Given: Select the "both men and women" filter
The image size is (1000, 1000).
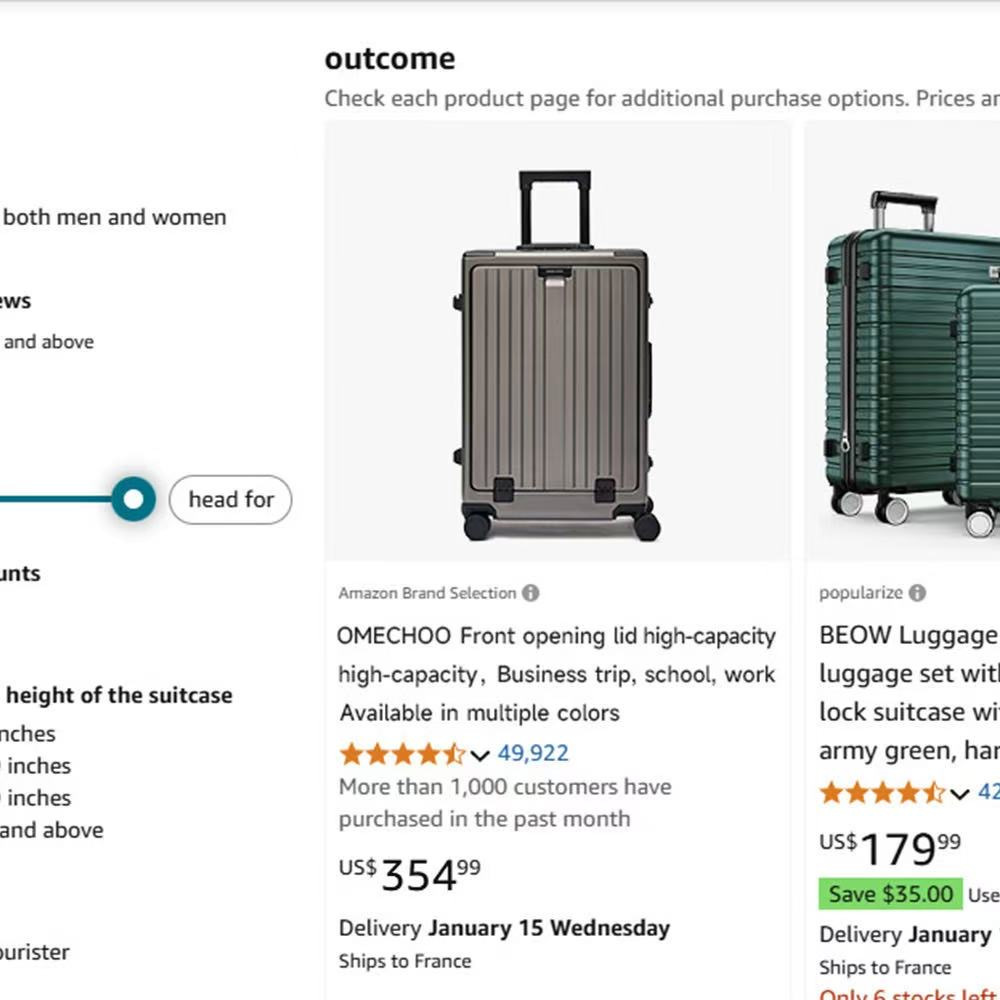Looking at the screenshot, I should coord(115,217).
